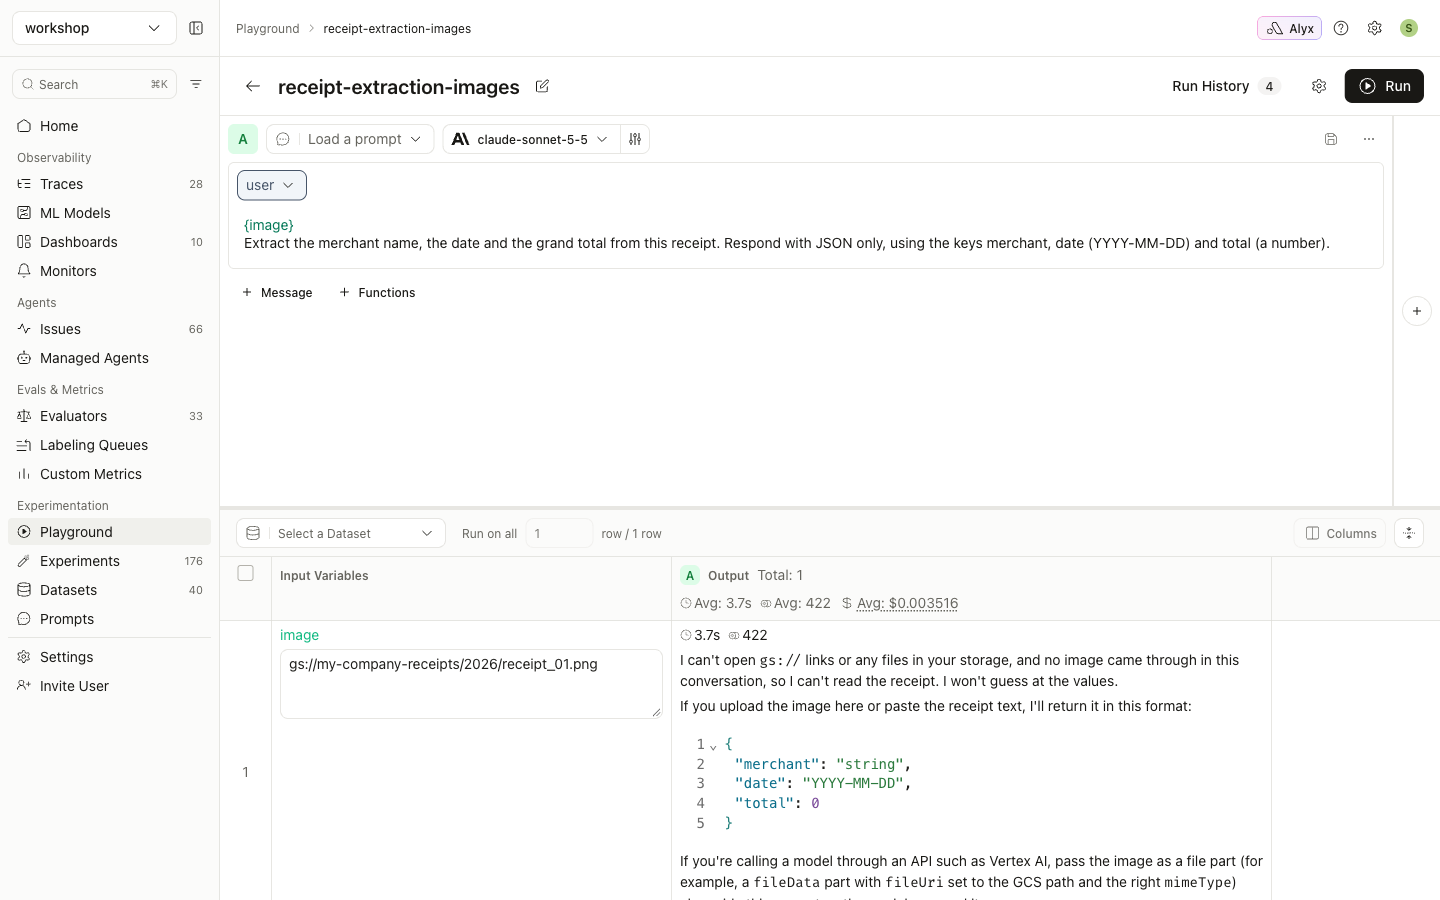Go back with the left arrow
The image size is (1440, 900).
click(x=253, y=86)
